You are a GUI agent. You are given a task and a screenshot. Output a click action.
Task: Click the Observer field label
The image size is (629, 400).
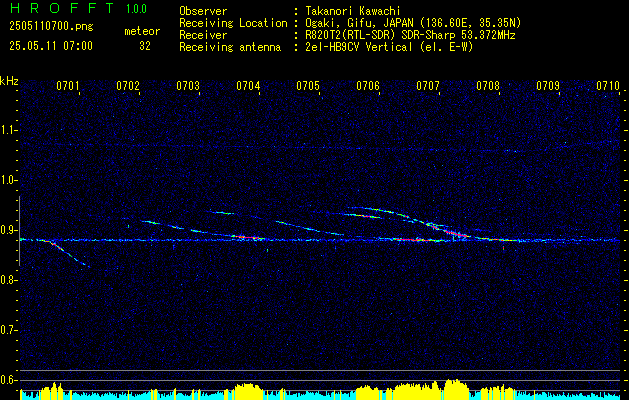coord(203,11)
